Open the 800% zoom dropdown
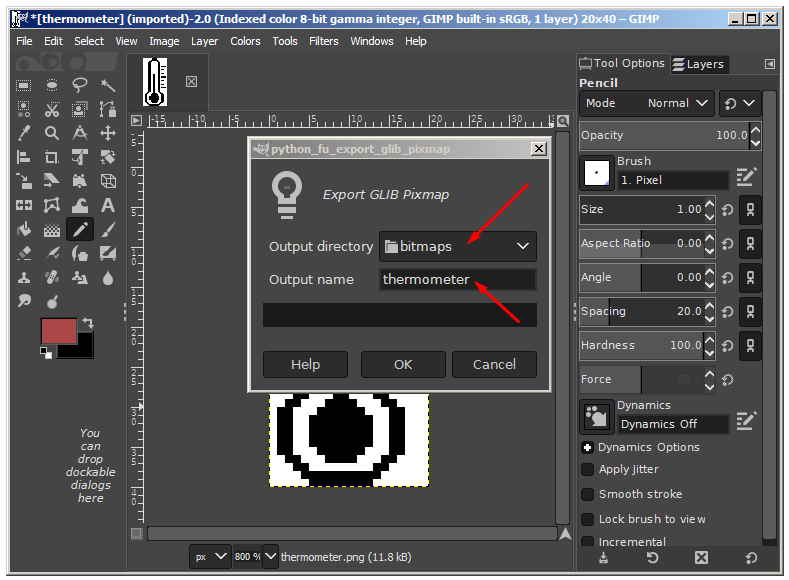Image resolution: width=789 pixels, height=580 pixels. point(270,557)
